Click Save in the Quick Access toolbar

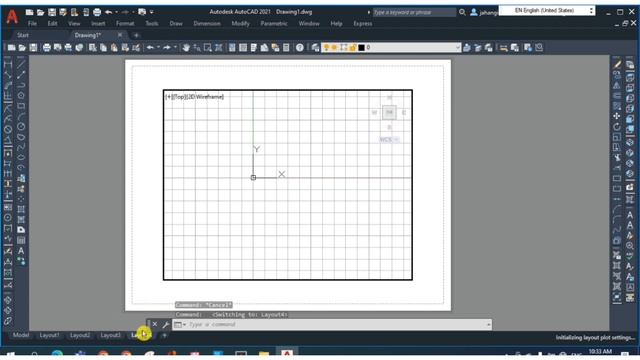(x=52, y=12)
